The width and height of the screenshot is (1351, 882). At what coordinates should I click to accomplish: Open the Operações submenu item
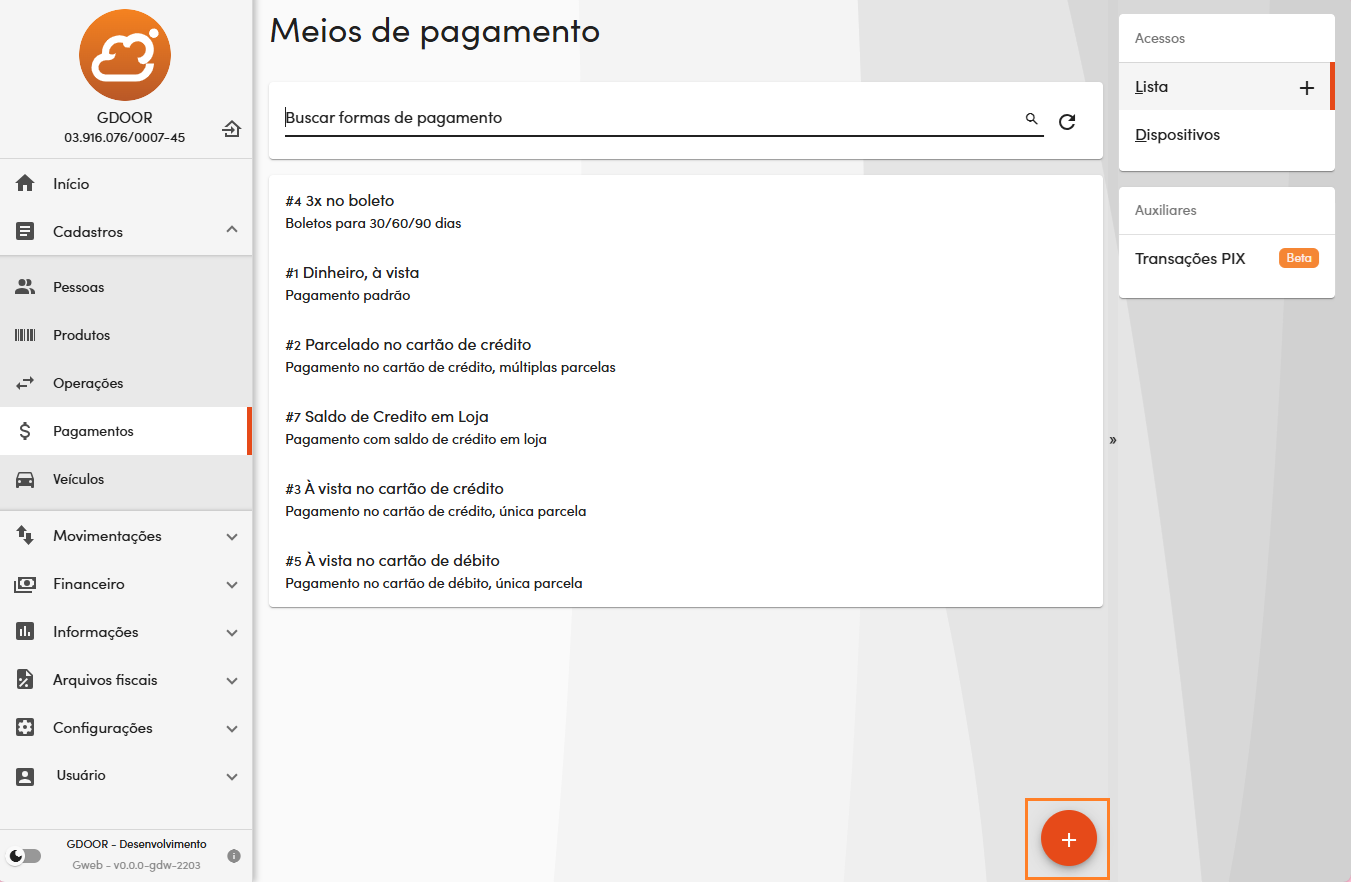125,383
